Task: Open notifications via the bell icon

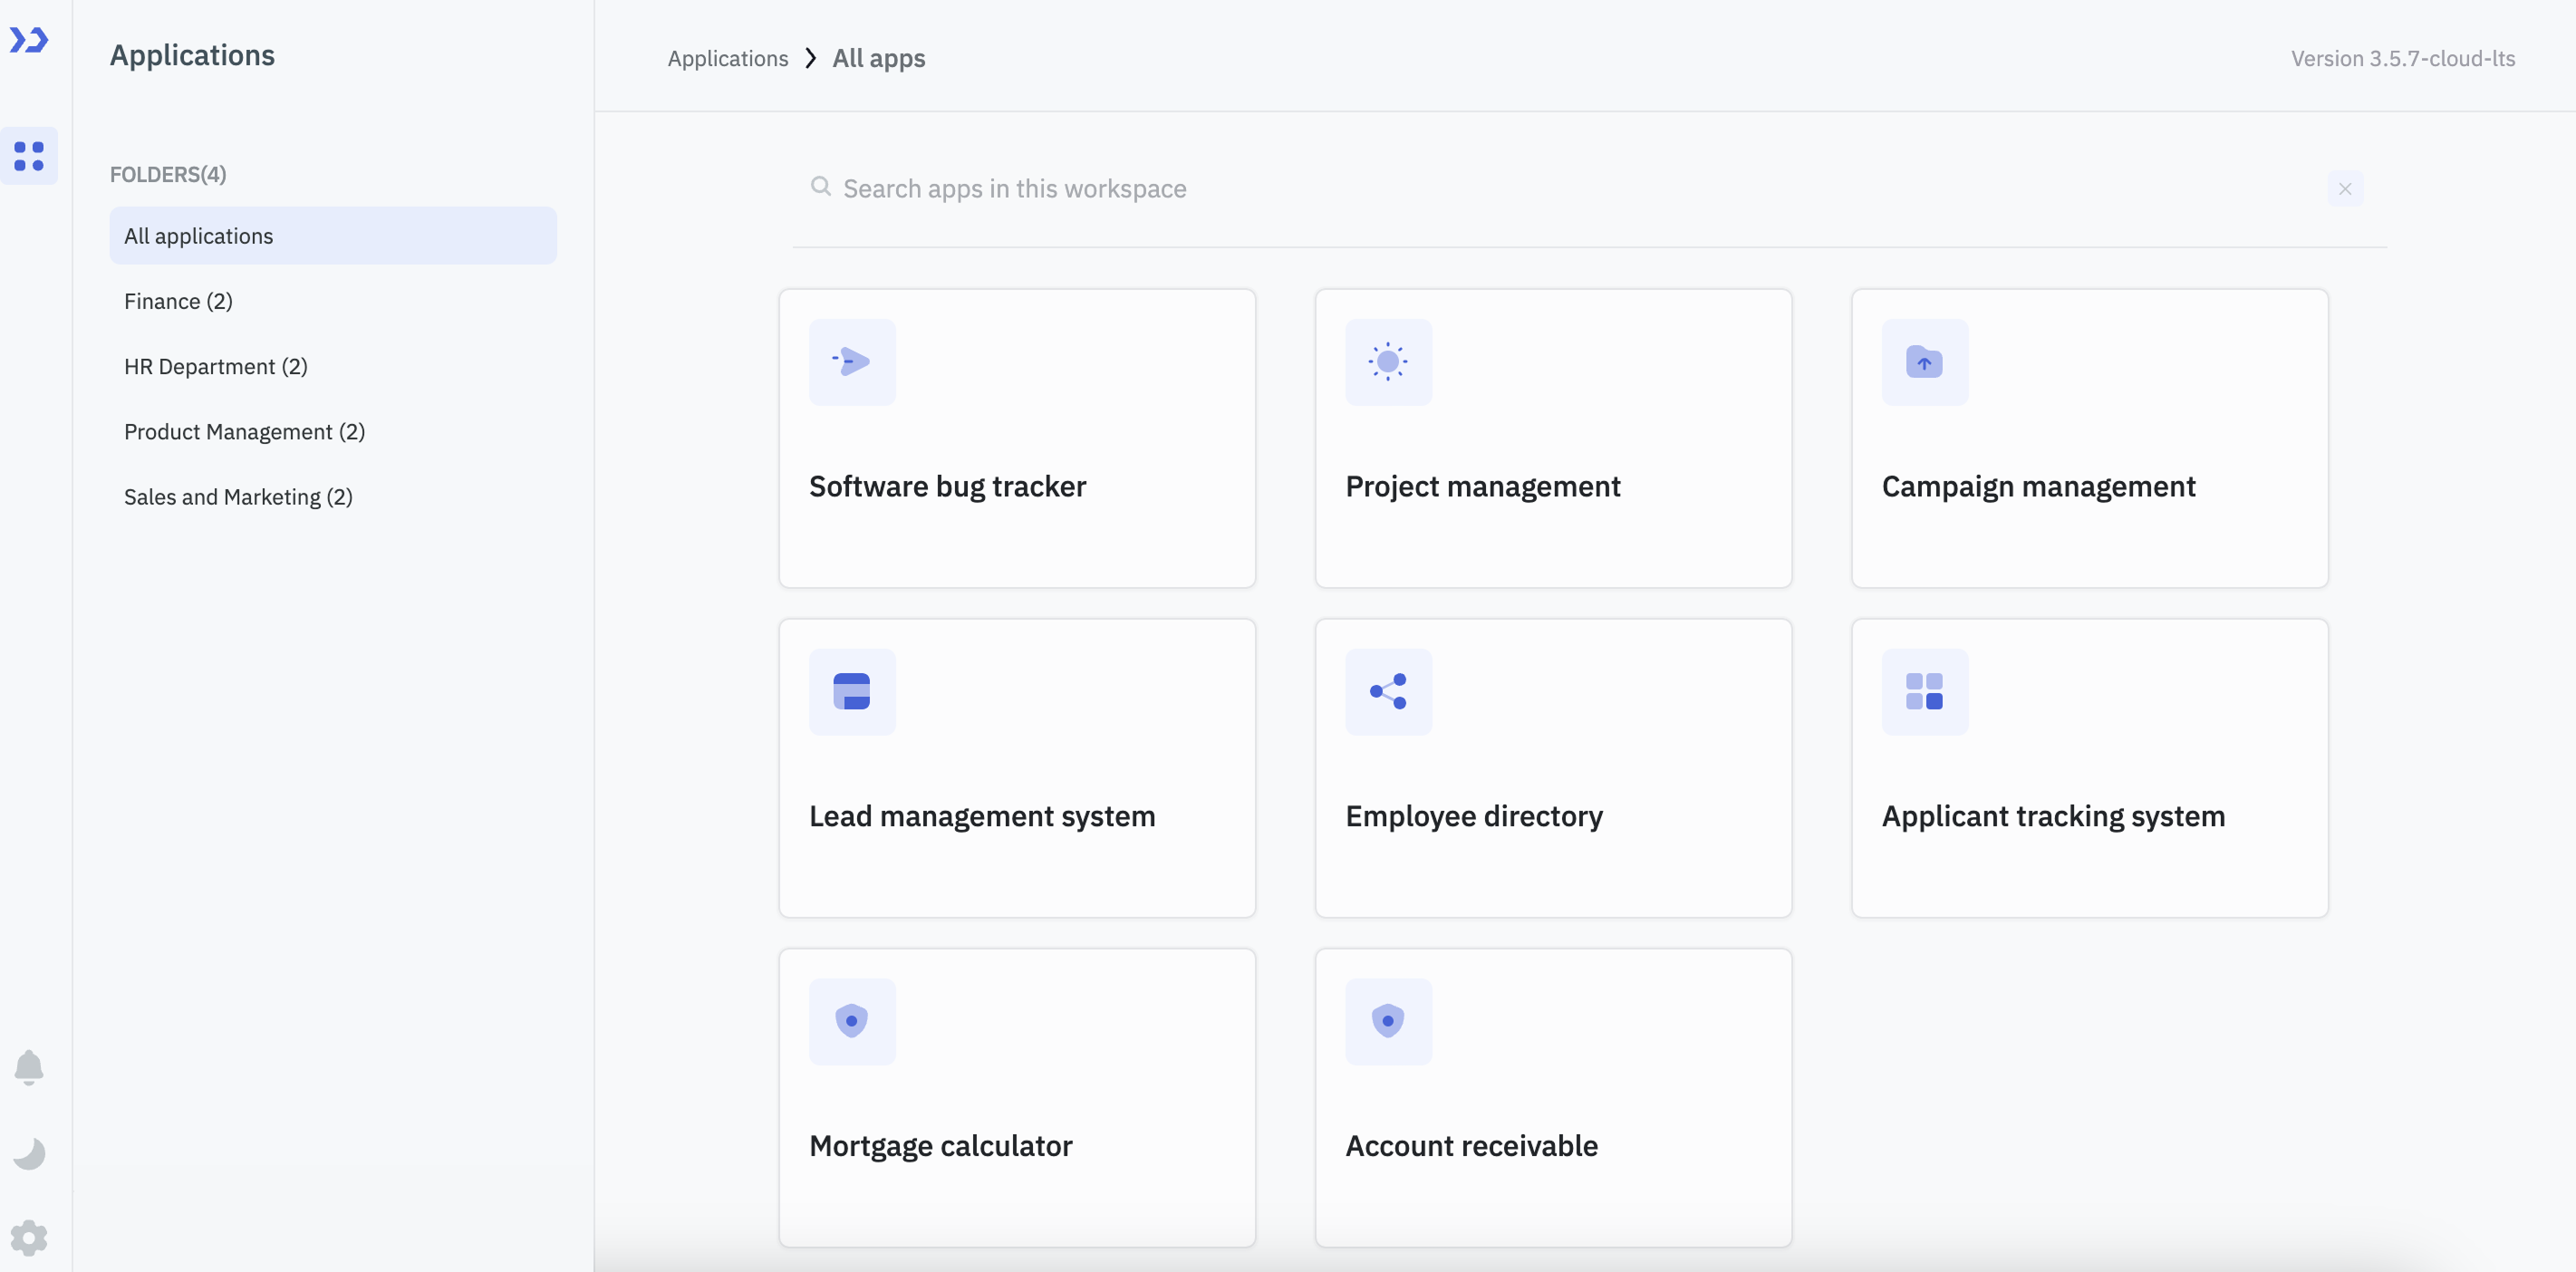Action: tap(29, 1067)
